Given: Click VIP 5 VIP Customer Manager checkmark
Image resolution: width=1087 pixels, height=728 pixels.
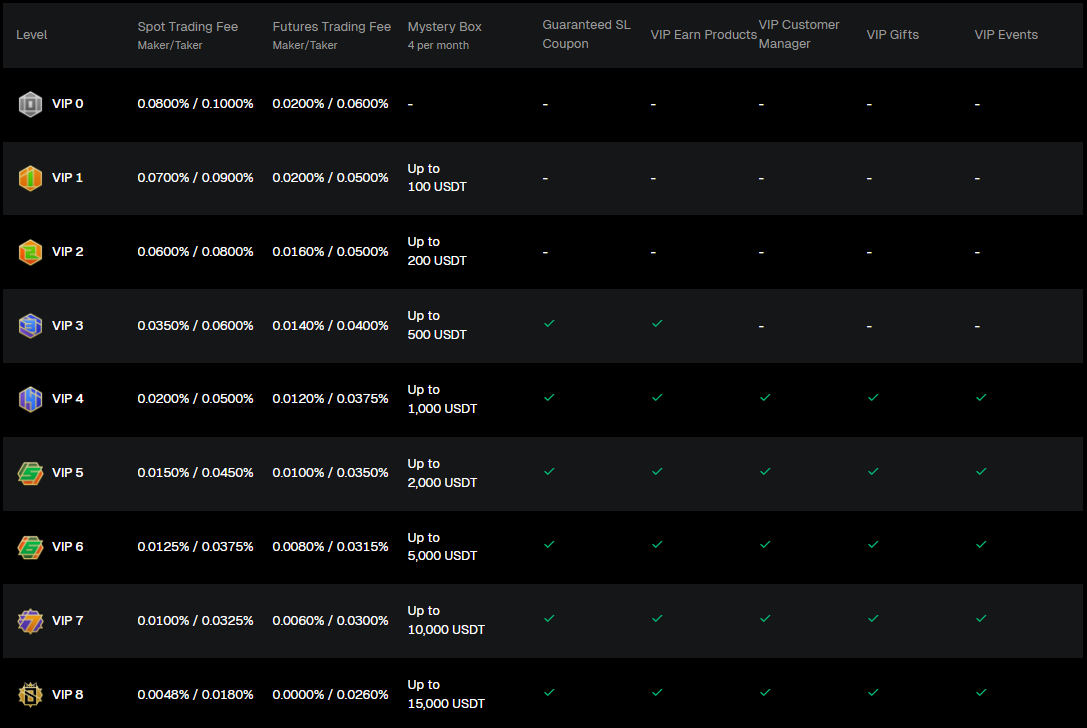Looking at the screenshot, I should click(x=765, y=471).
